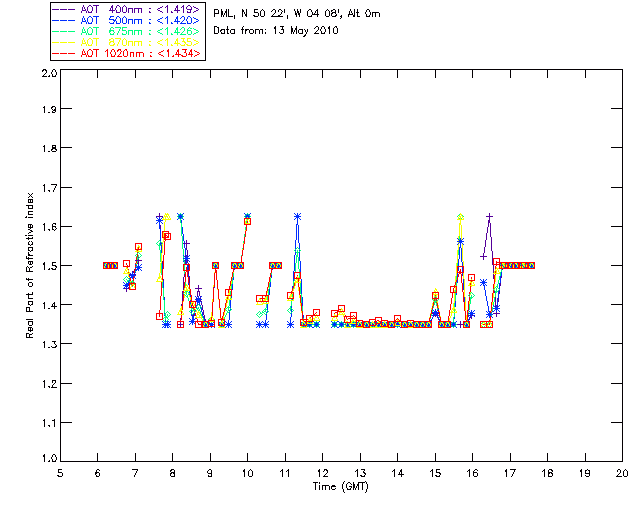The width and height of the screenshot is (640, 512).
Task: Click the red dashed line sample in legend
Action: coord(64,53)
